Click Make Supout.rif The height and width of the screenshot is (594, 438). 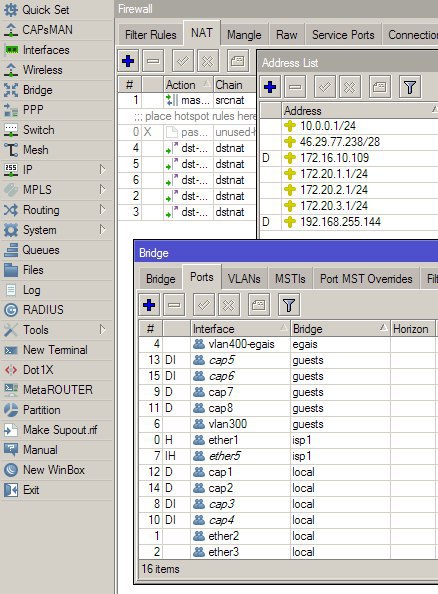click(57, 430)
